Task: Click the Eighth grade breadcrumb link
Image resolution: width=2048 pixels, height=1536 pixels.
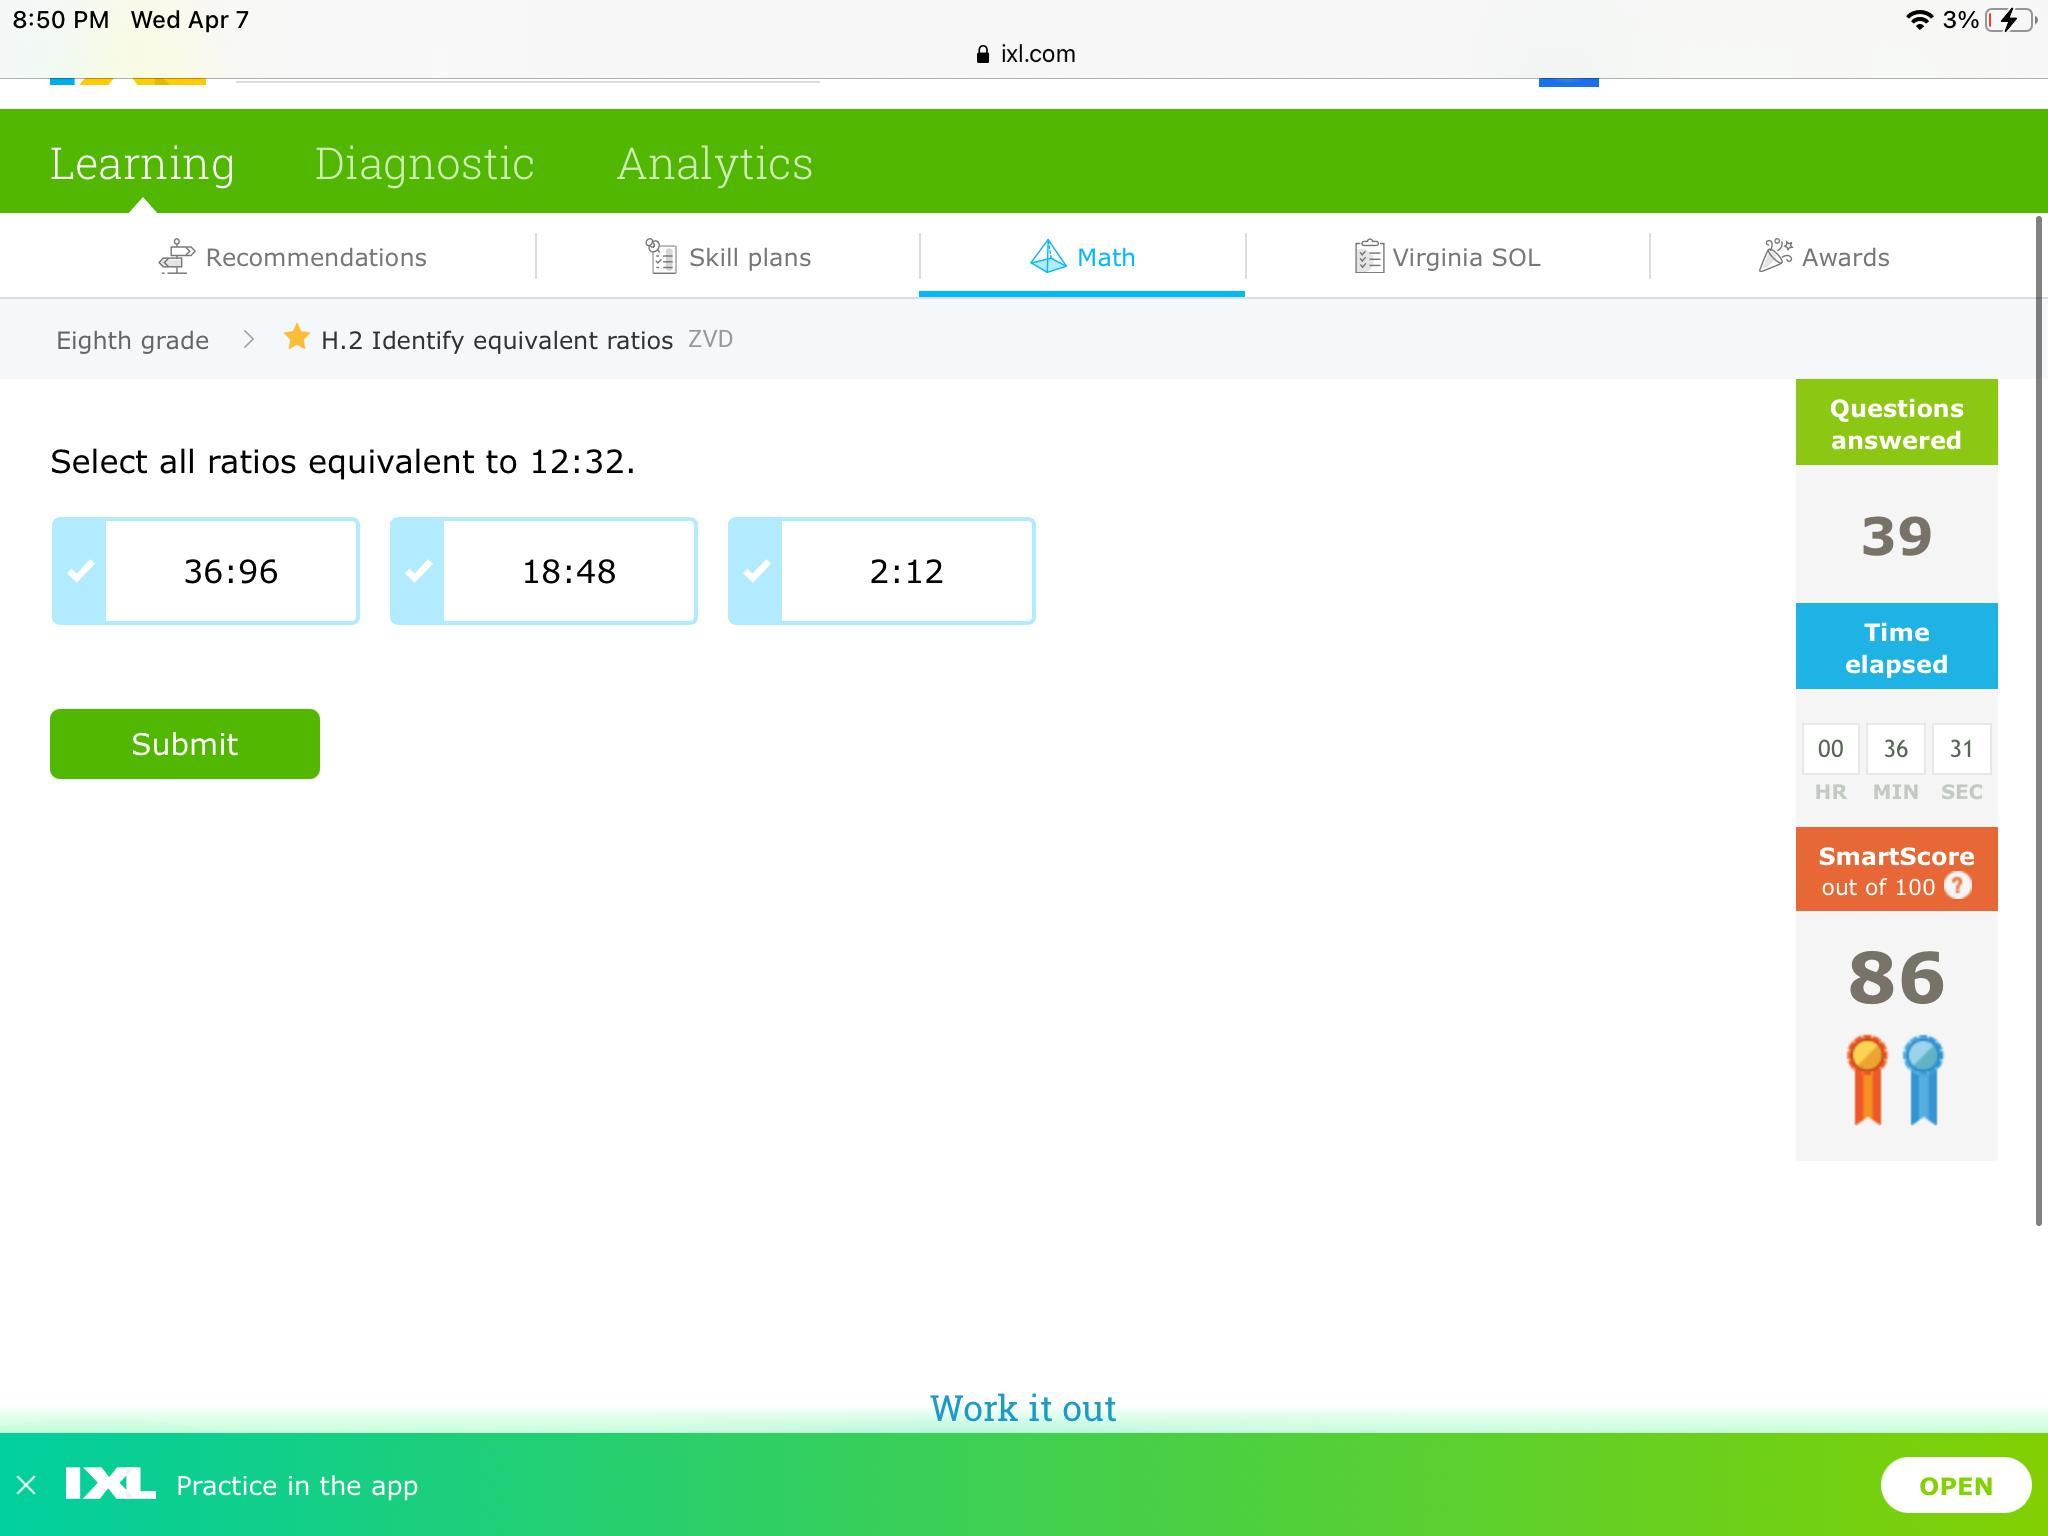Action: [x=132, y=340]
